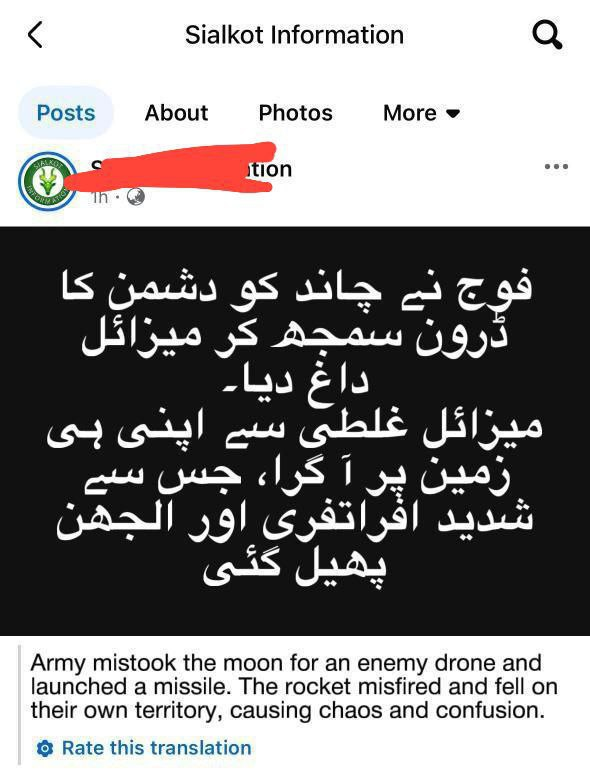Screen dimensions: 590x774
Task: View the Photos tab
Action: coord(295,113)
